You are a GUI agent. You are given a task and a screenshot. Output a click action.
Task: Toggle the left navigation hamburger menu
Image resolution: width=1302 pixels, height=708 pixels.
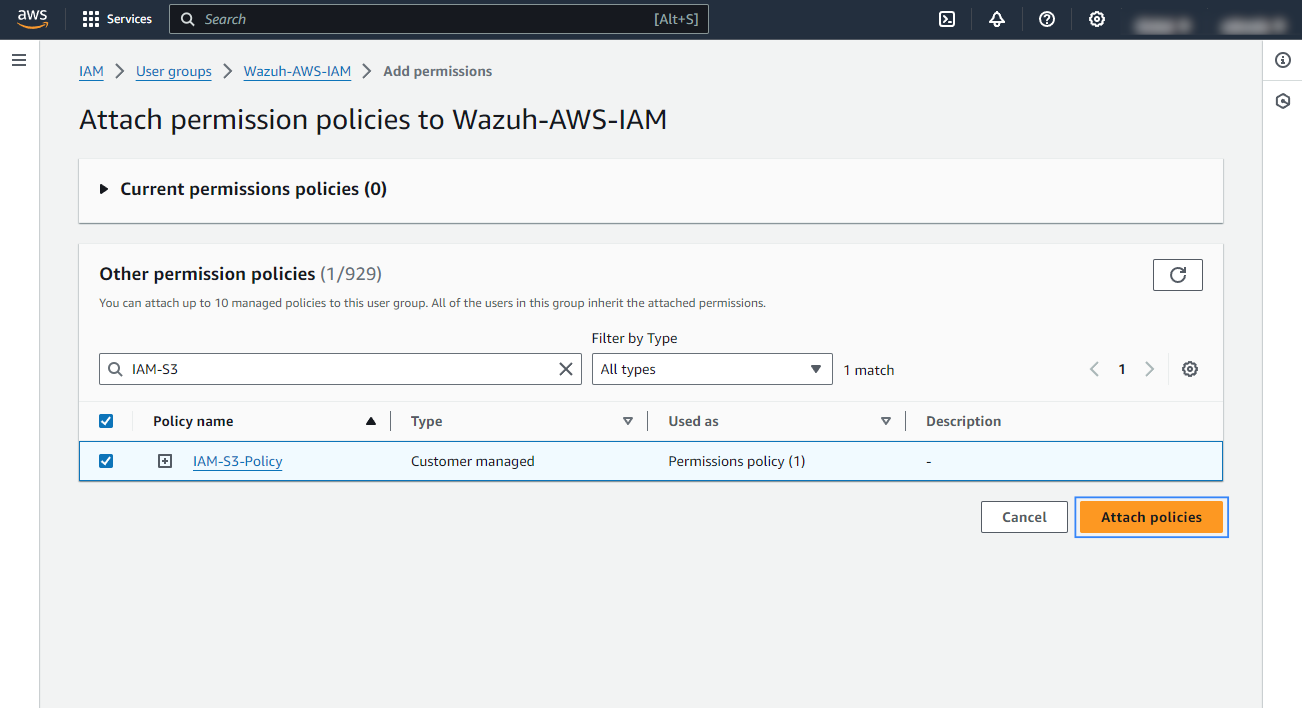[x=18, y=60]
